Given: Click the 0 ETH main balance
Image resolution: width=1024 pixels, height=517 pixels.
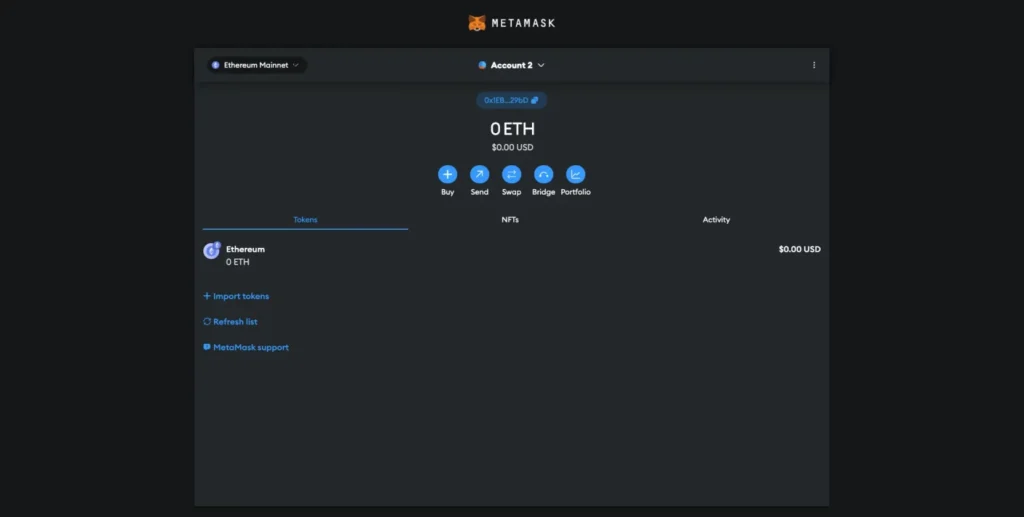Looking at the screenshot, I should tap(513, 129).
